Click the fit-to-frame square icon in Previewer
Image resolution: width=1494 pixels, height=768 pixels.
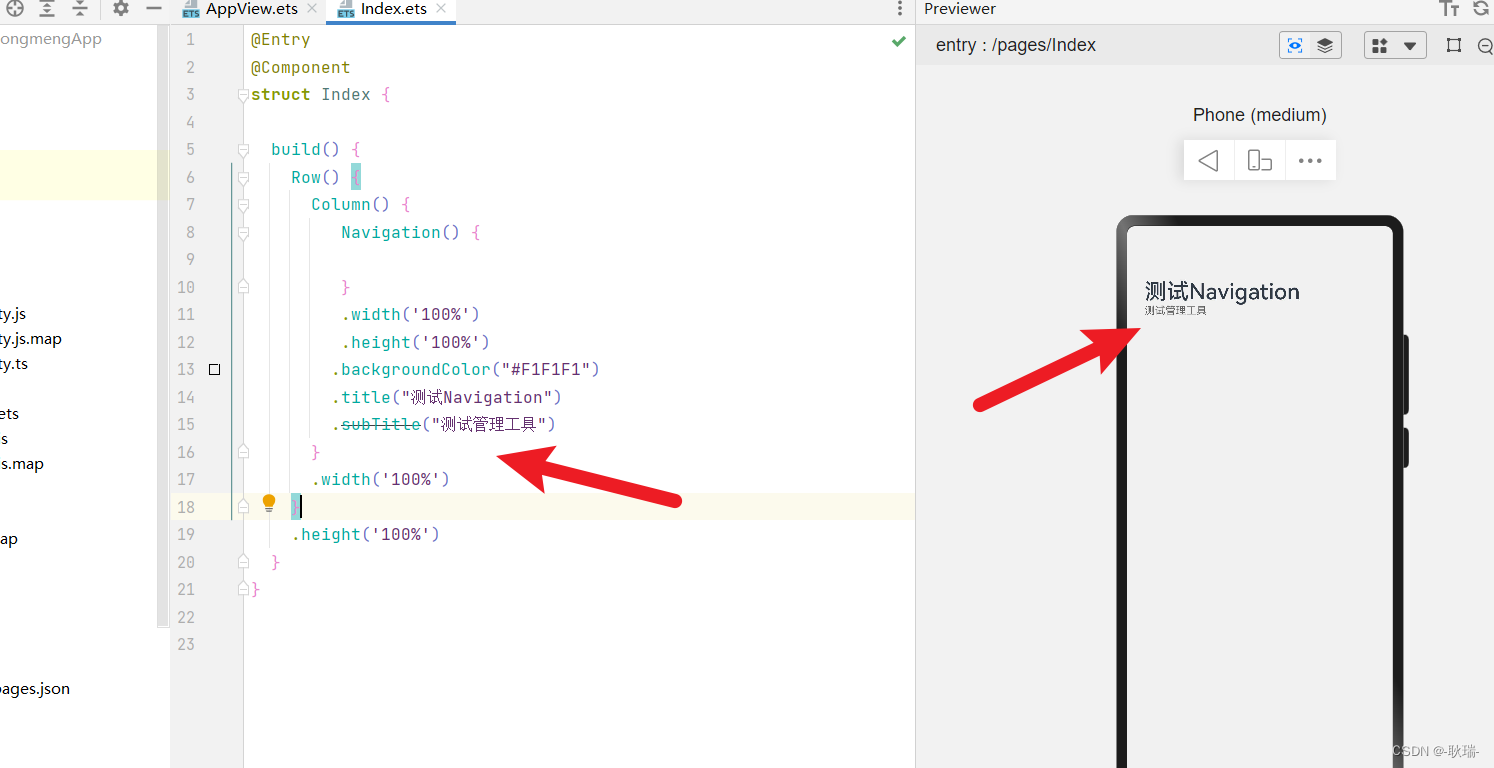coord(1454,46)
